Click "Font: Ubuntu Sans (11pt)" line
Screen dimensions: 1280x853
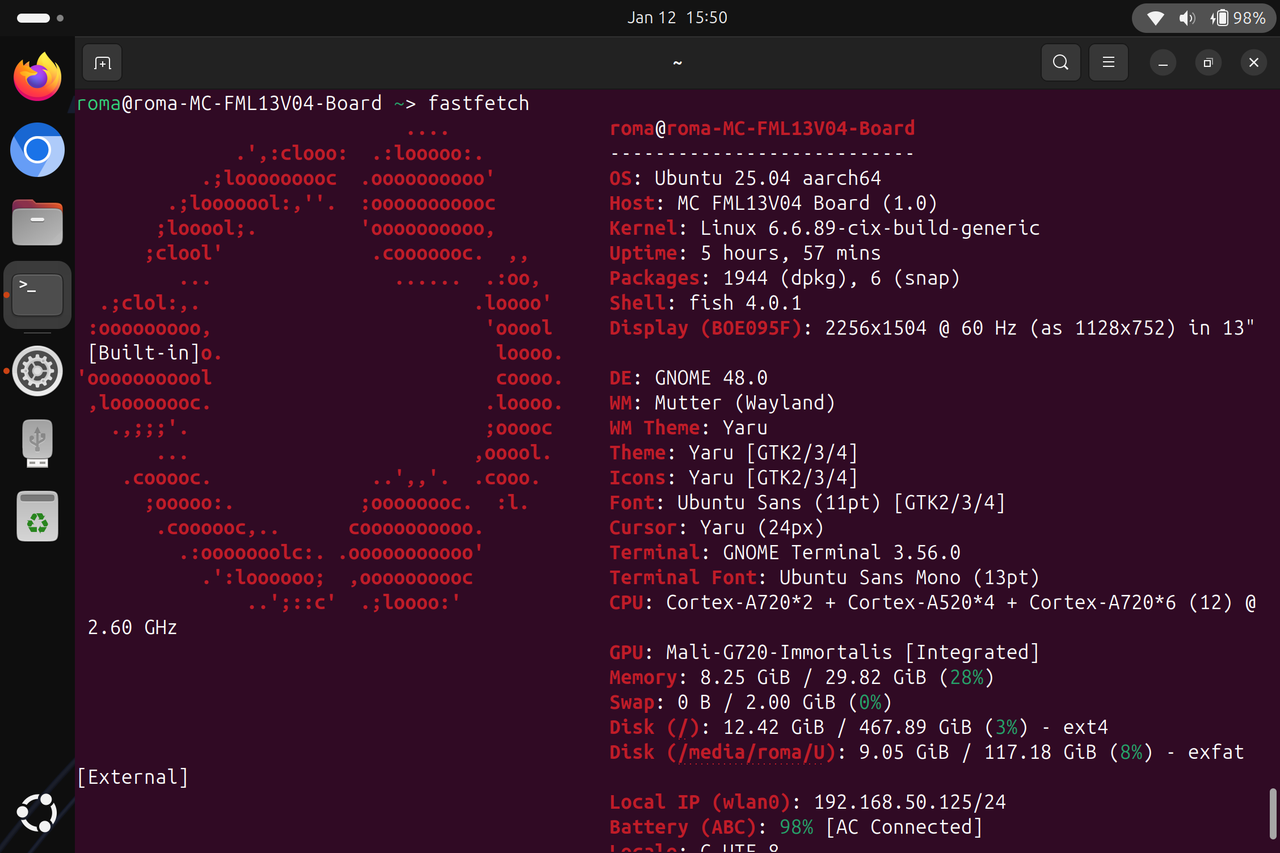point(807,503)
